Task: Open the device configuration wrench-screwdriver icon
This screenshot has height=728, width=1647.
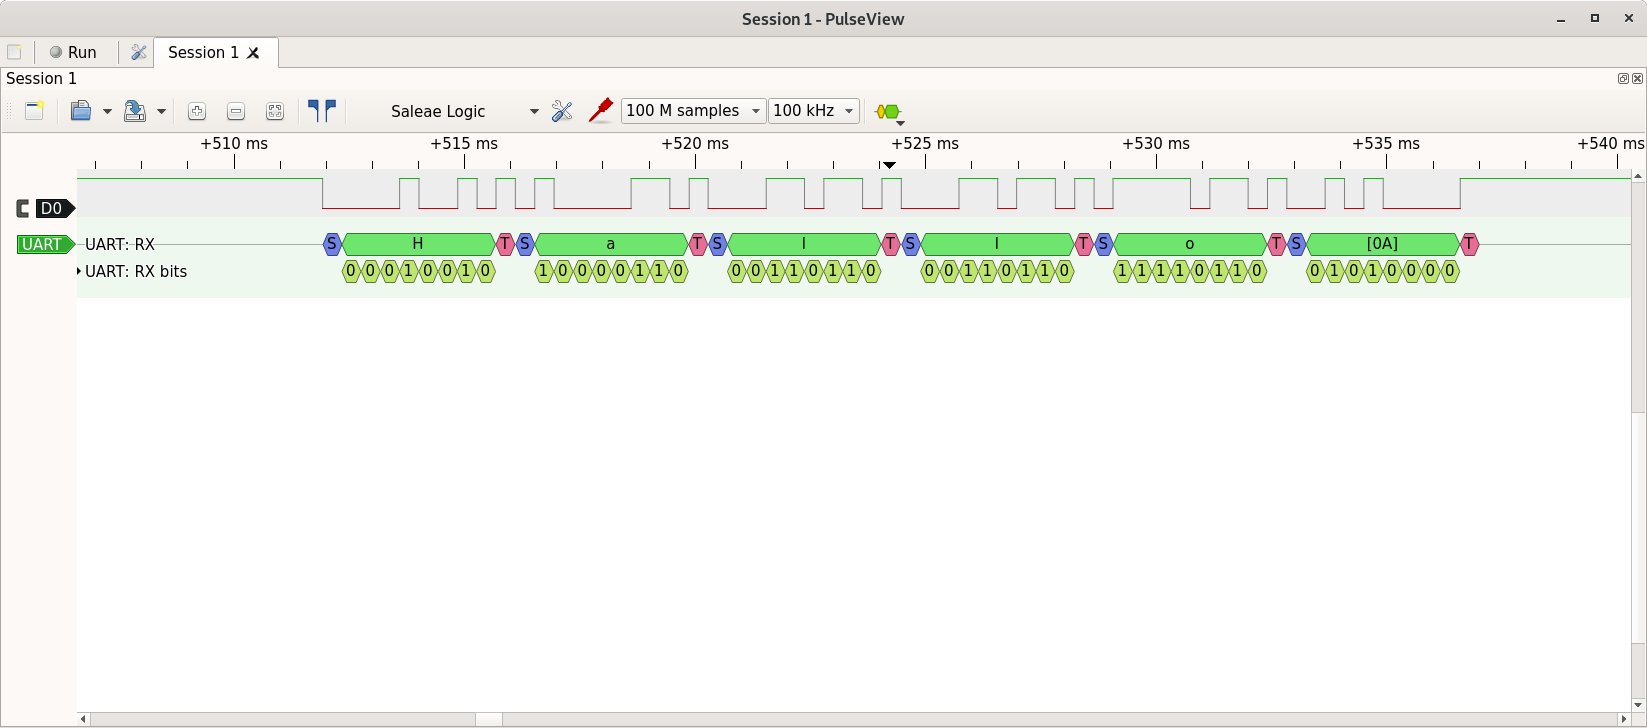Action: pyautogui.click(x=562, y=111)
